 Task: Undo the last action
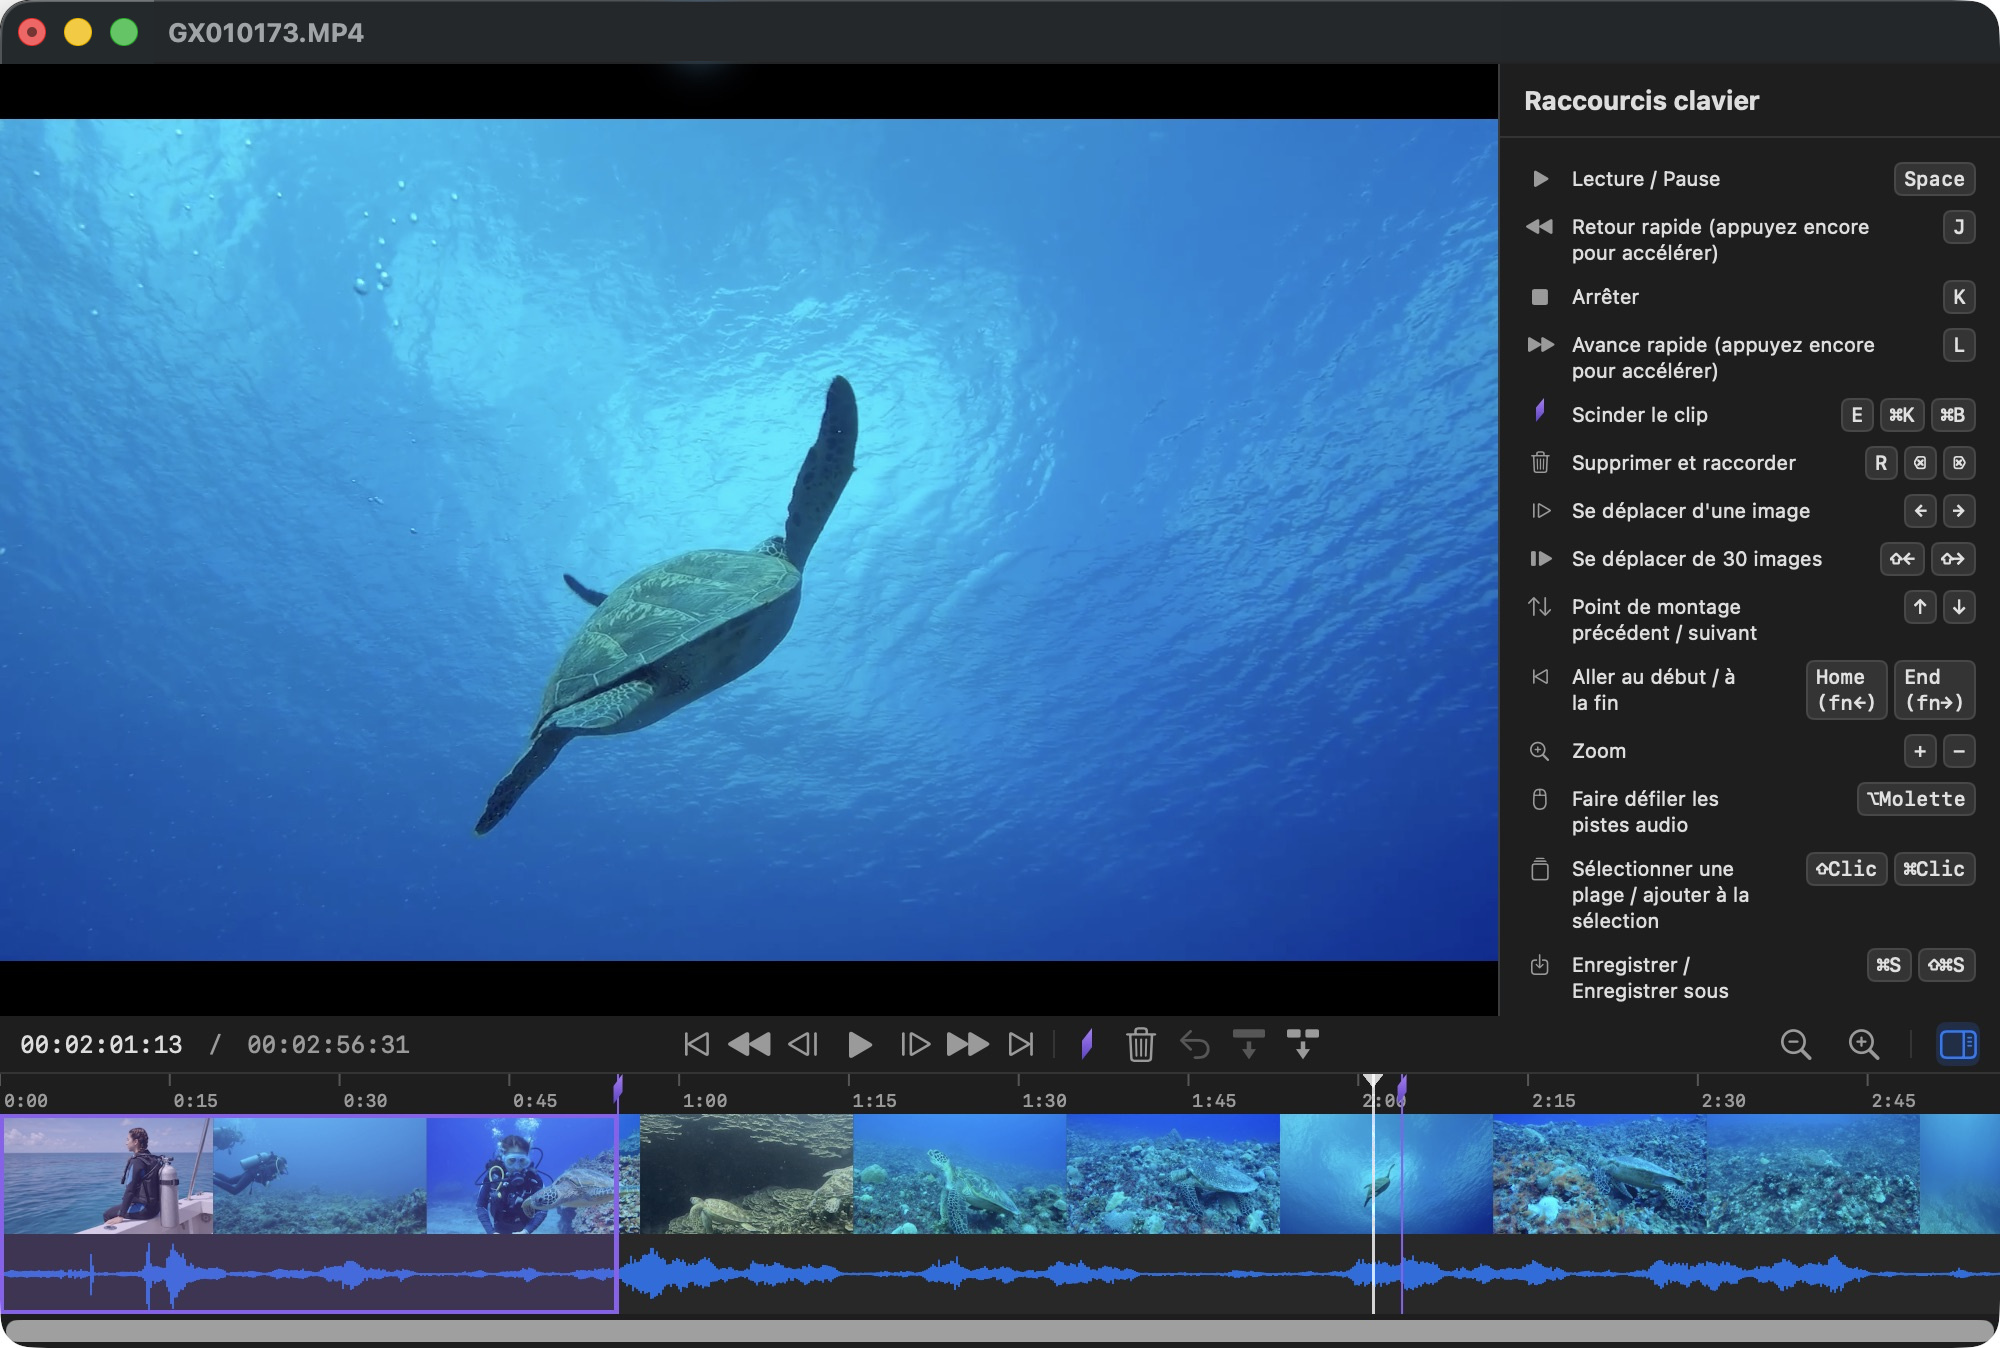pos(1195,1044)
